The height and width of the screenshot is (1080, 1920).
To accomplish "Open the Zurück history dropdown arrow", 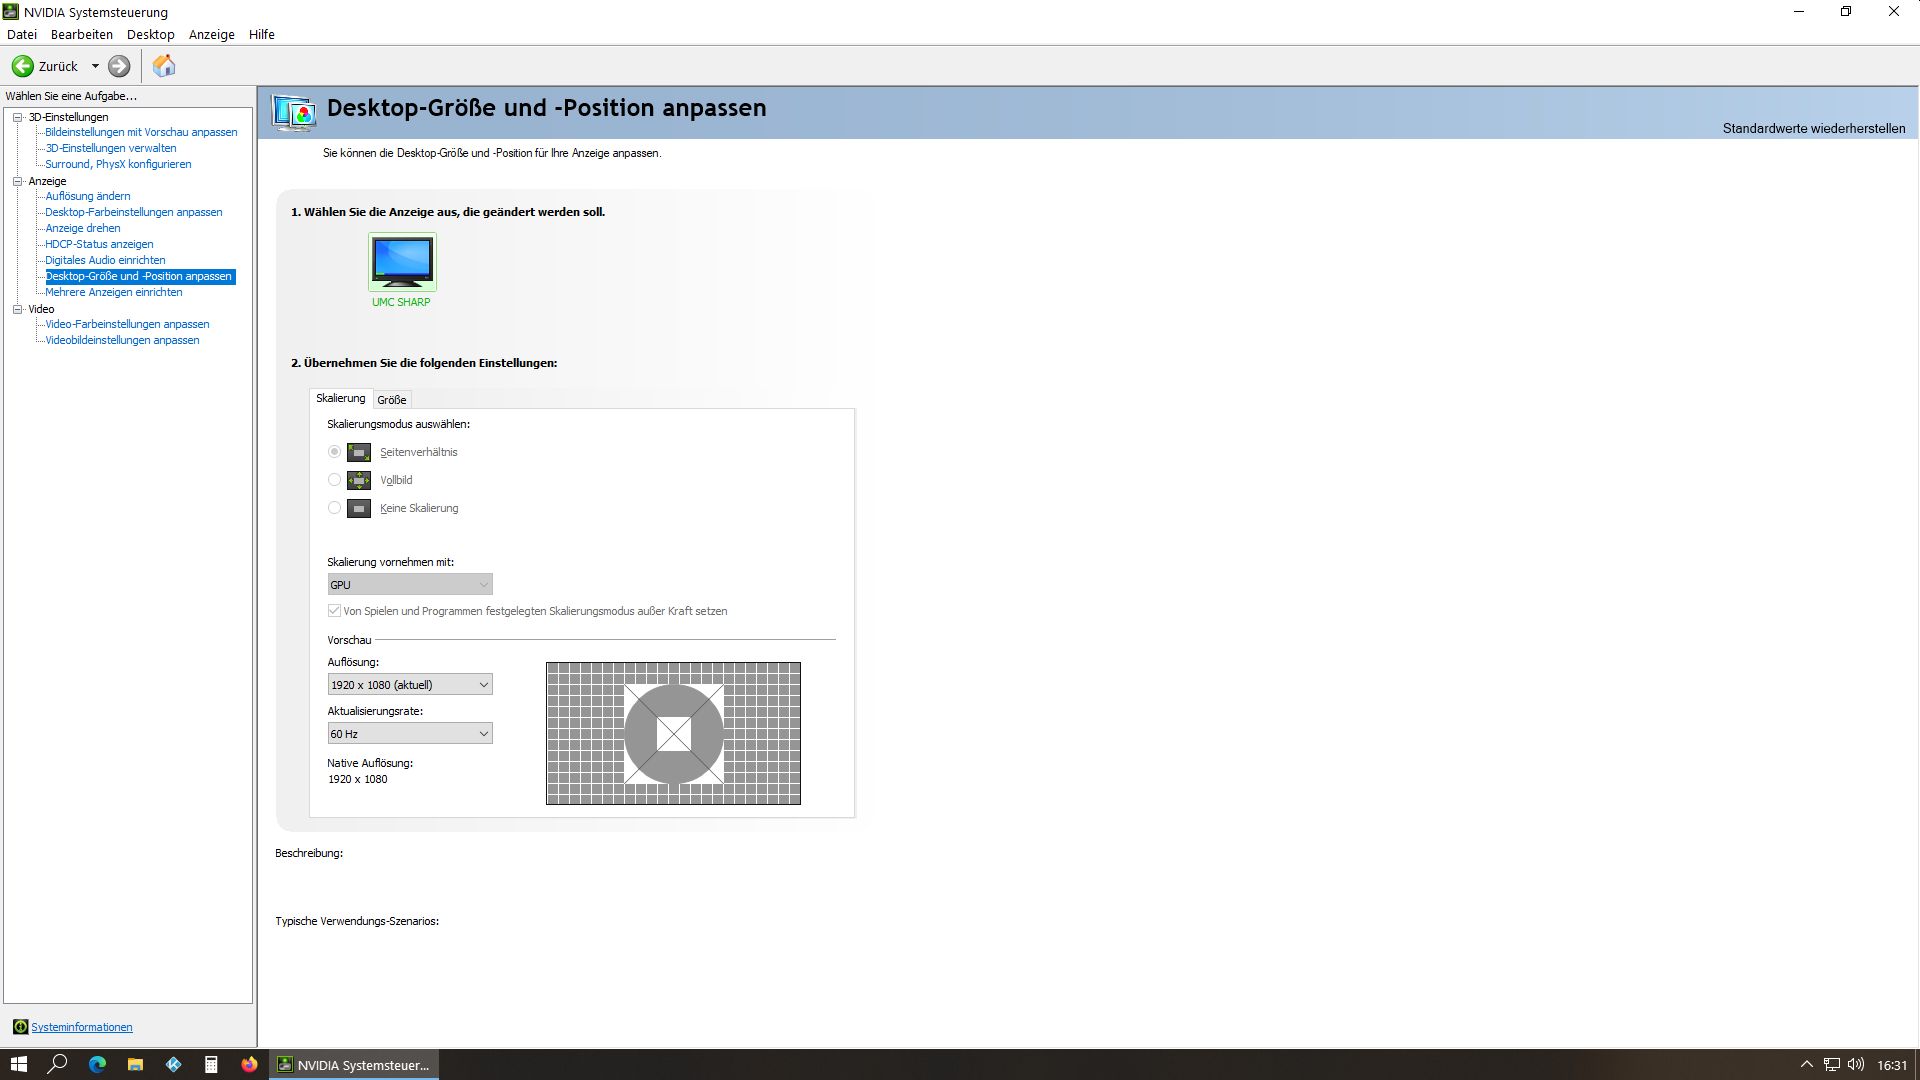I will [95, 66].
